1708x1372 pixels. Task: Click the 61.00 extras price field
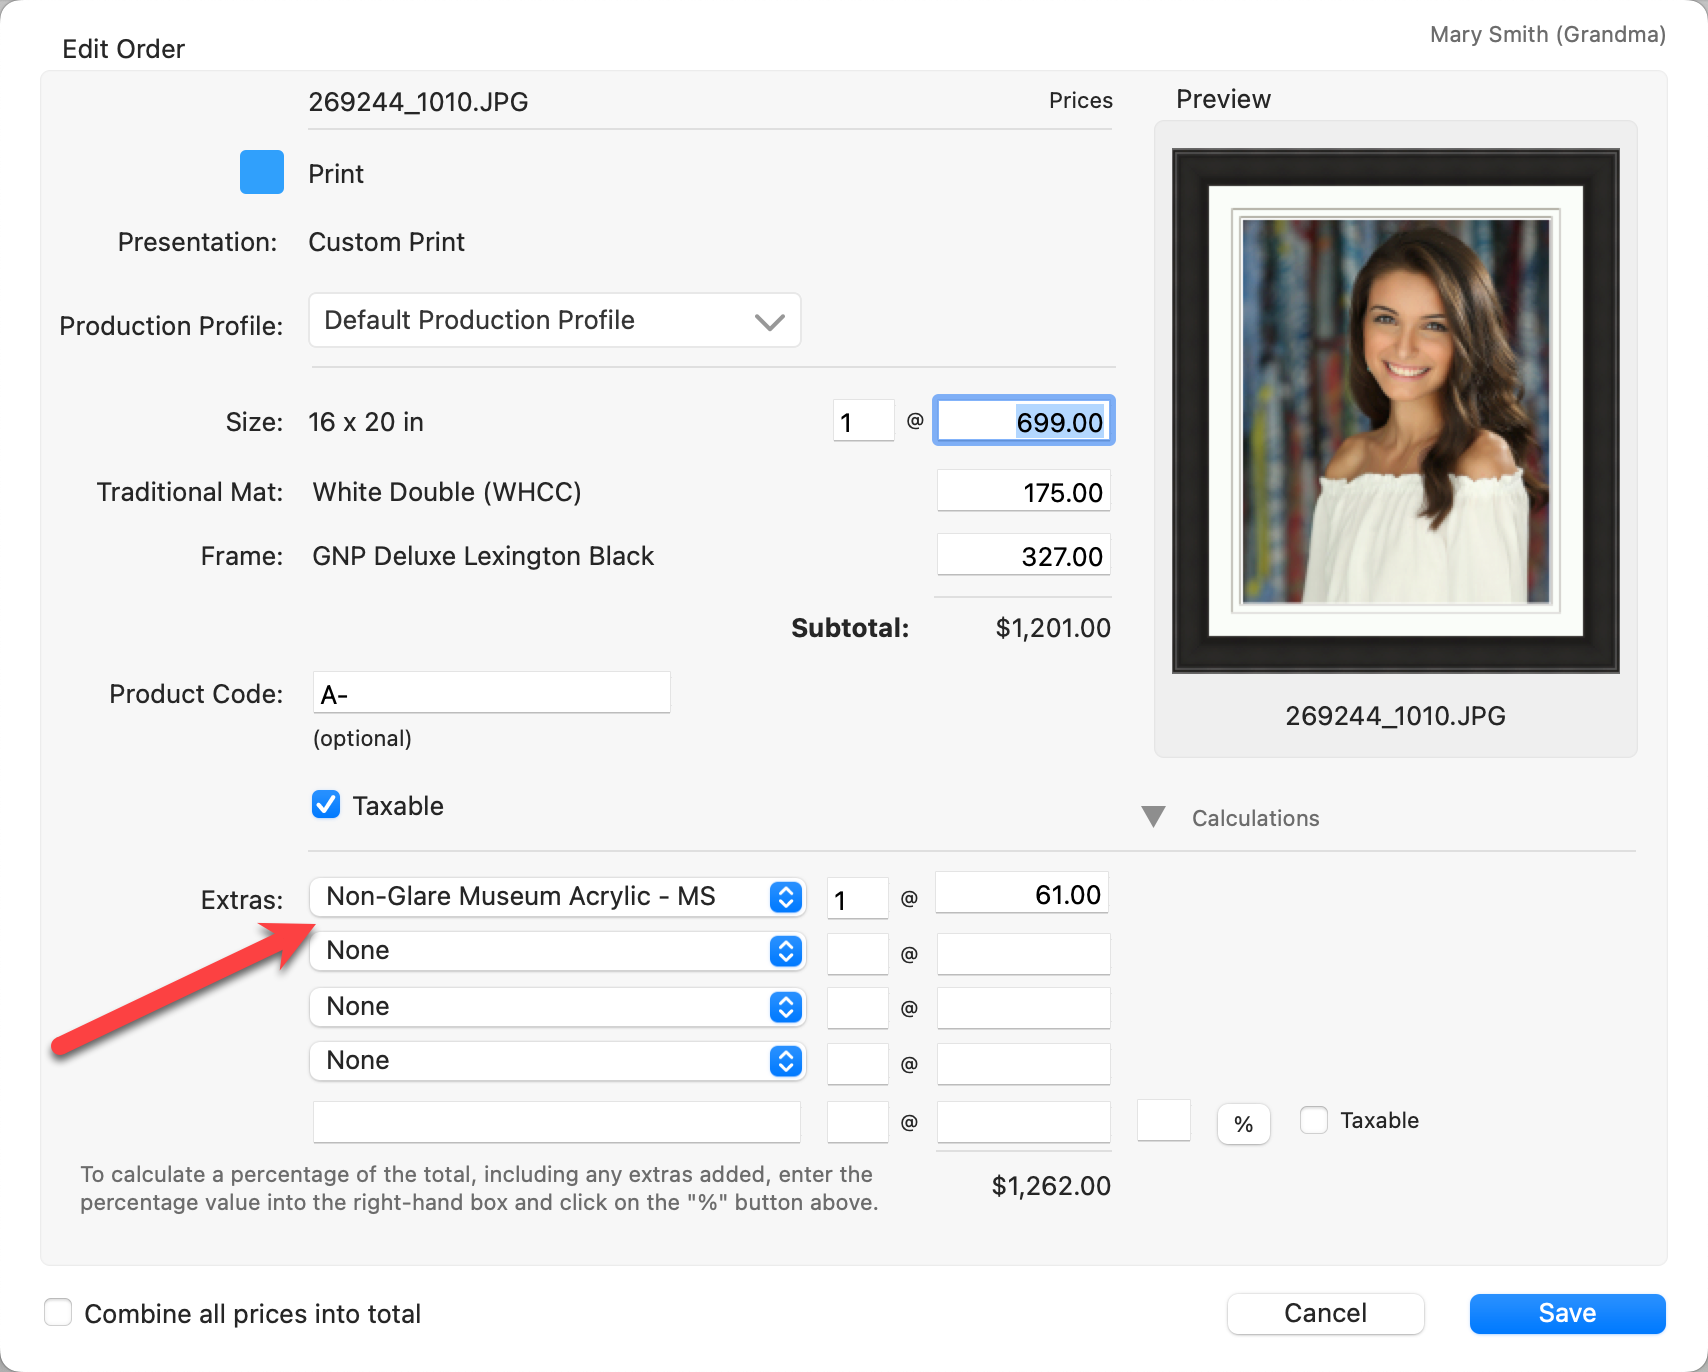click(1022, 895)
